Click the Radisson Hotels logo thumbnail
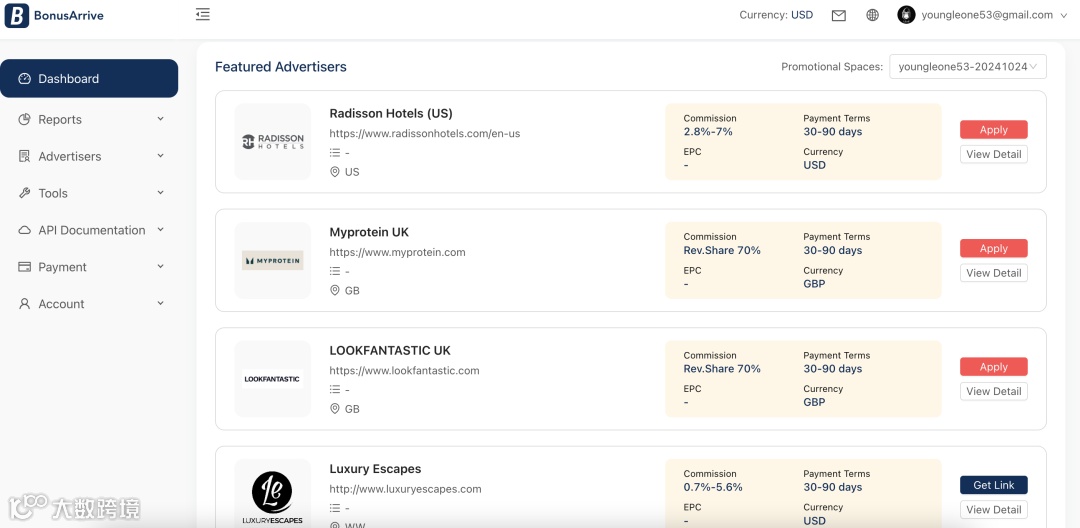Viewport: 1080px width, 528px height. (273, 142)
